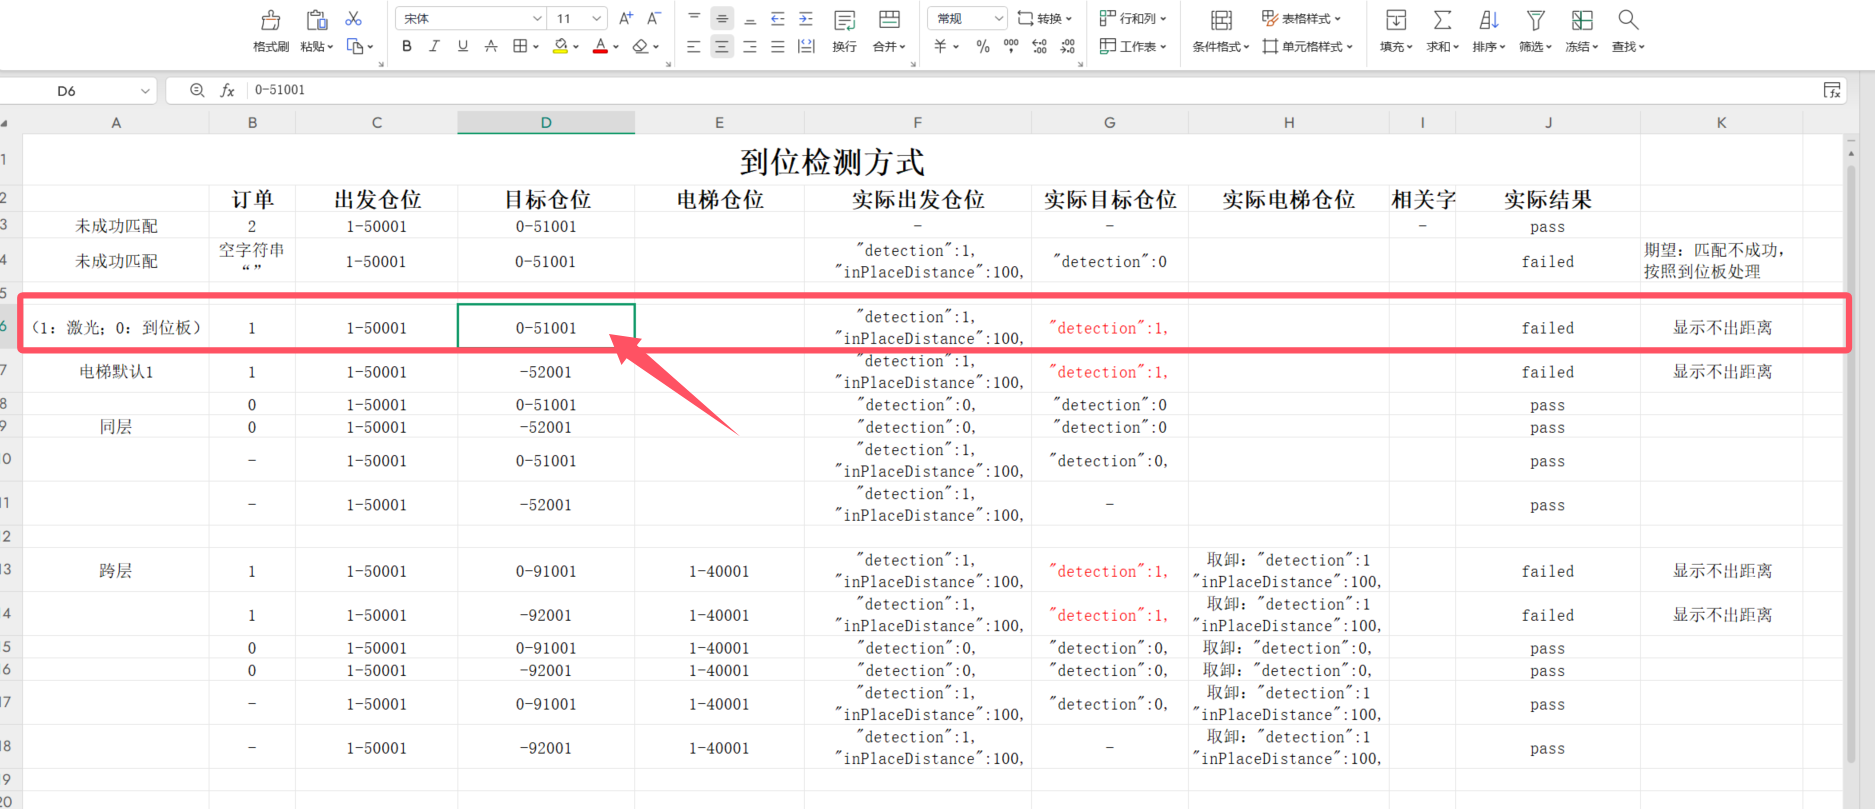Image resolution: width=1875 pixels, height=809 pixels.
Task: Open Table Style (表格样式) dropdown
Action: (x=1301, y=18)
